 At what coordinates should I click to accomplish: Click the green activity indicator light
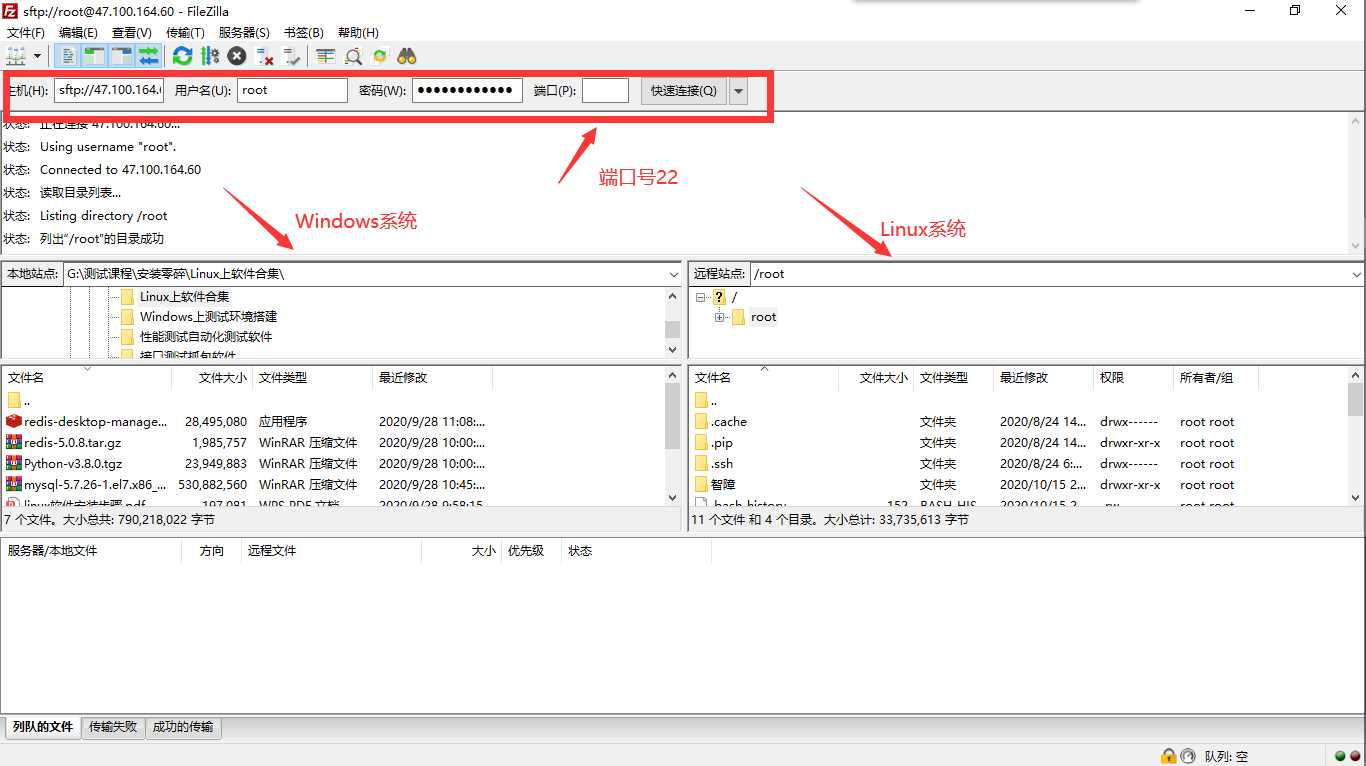1340,756
